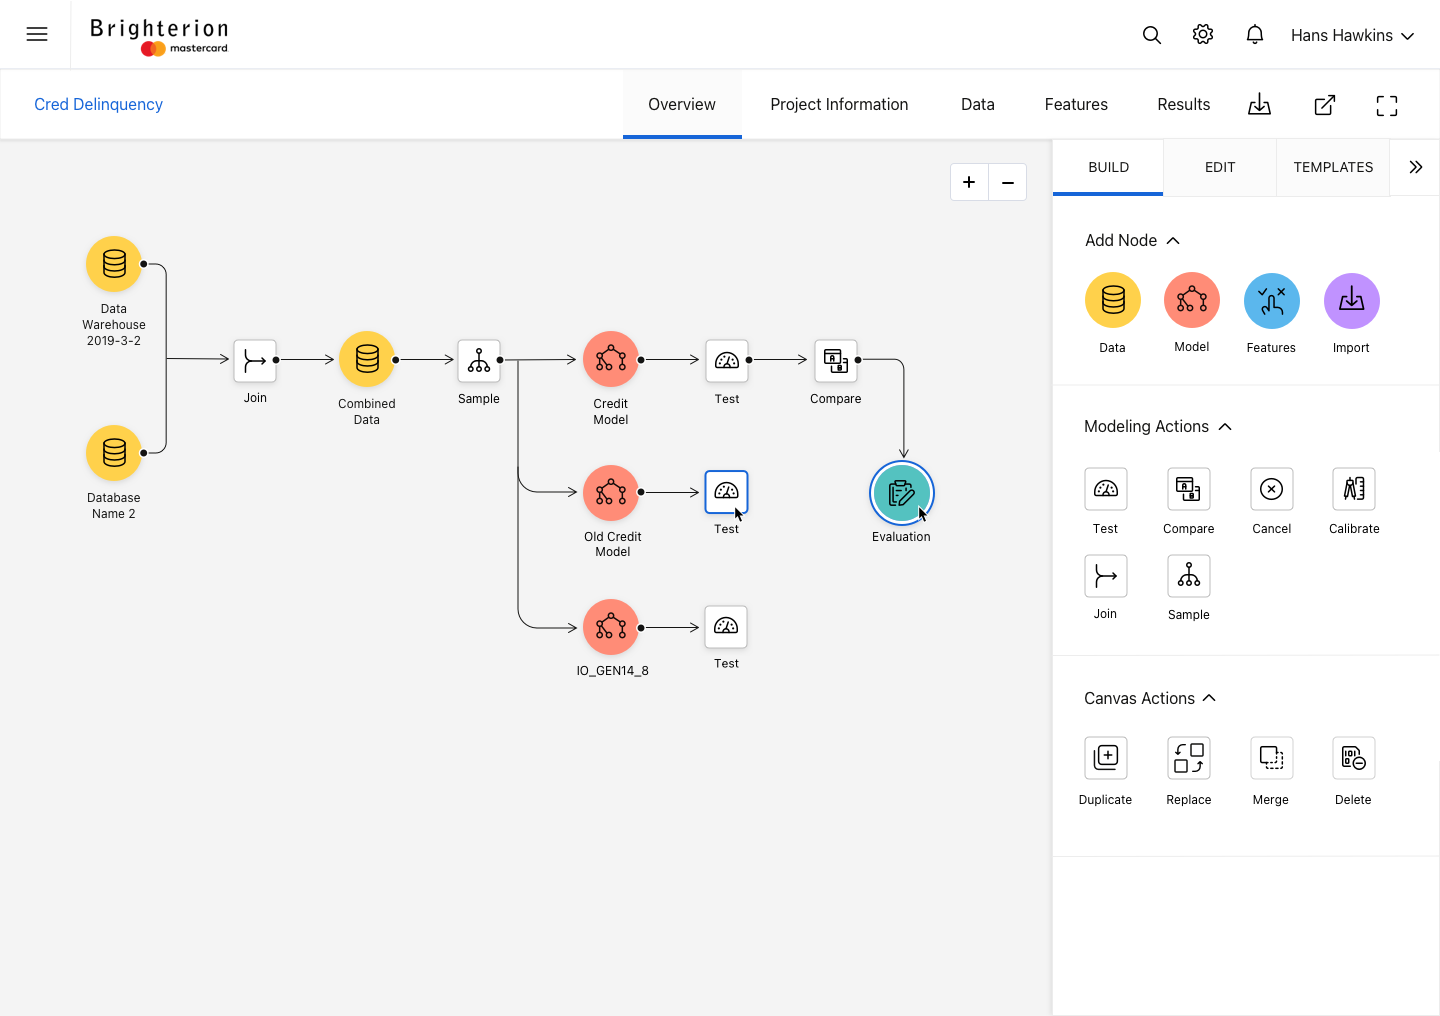Select Test node after Credit Model
Screen dimensions: 1440x1016
click(x=727, y=360)
